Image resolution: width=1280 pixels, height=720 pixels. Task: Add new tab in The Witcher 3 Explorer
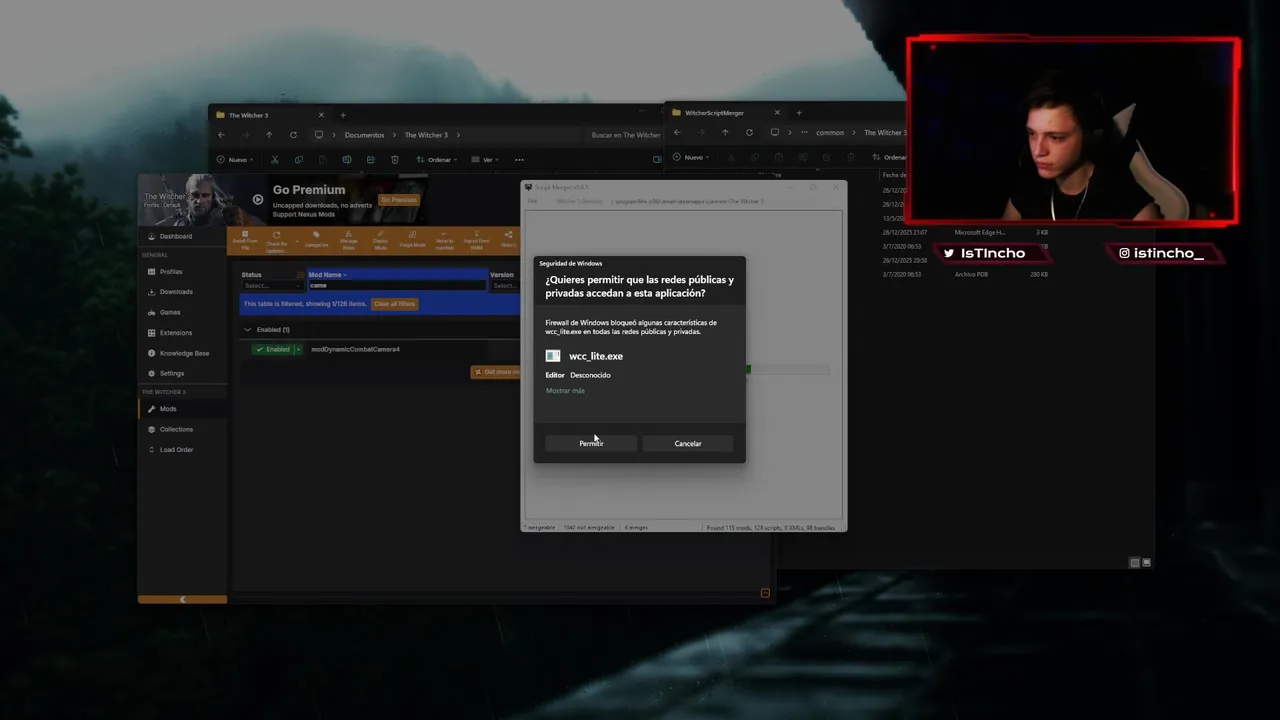[342, 115]
